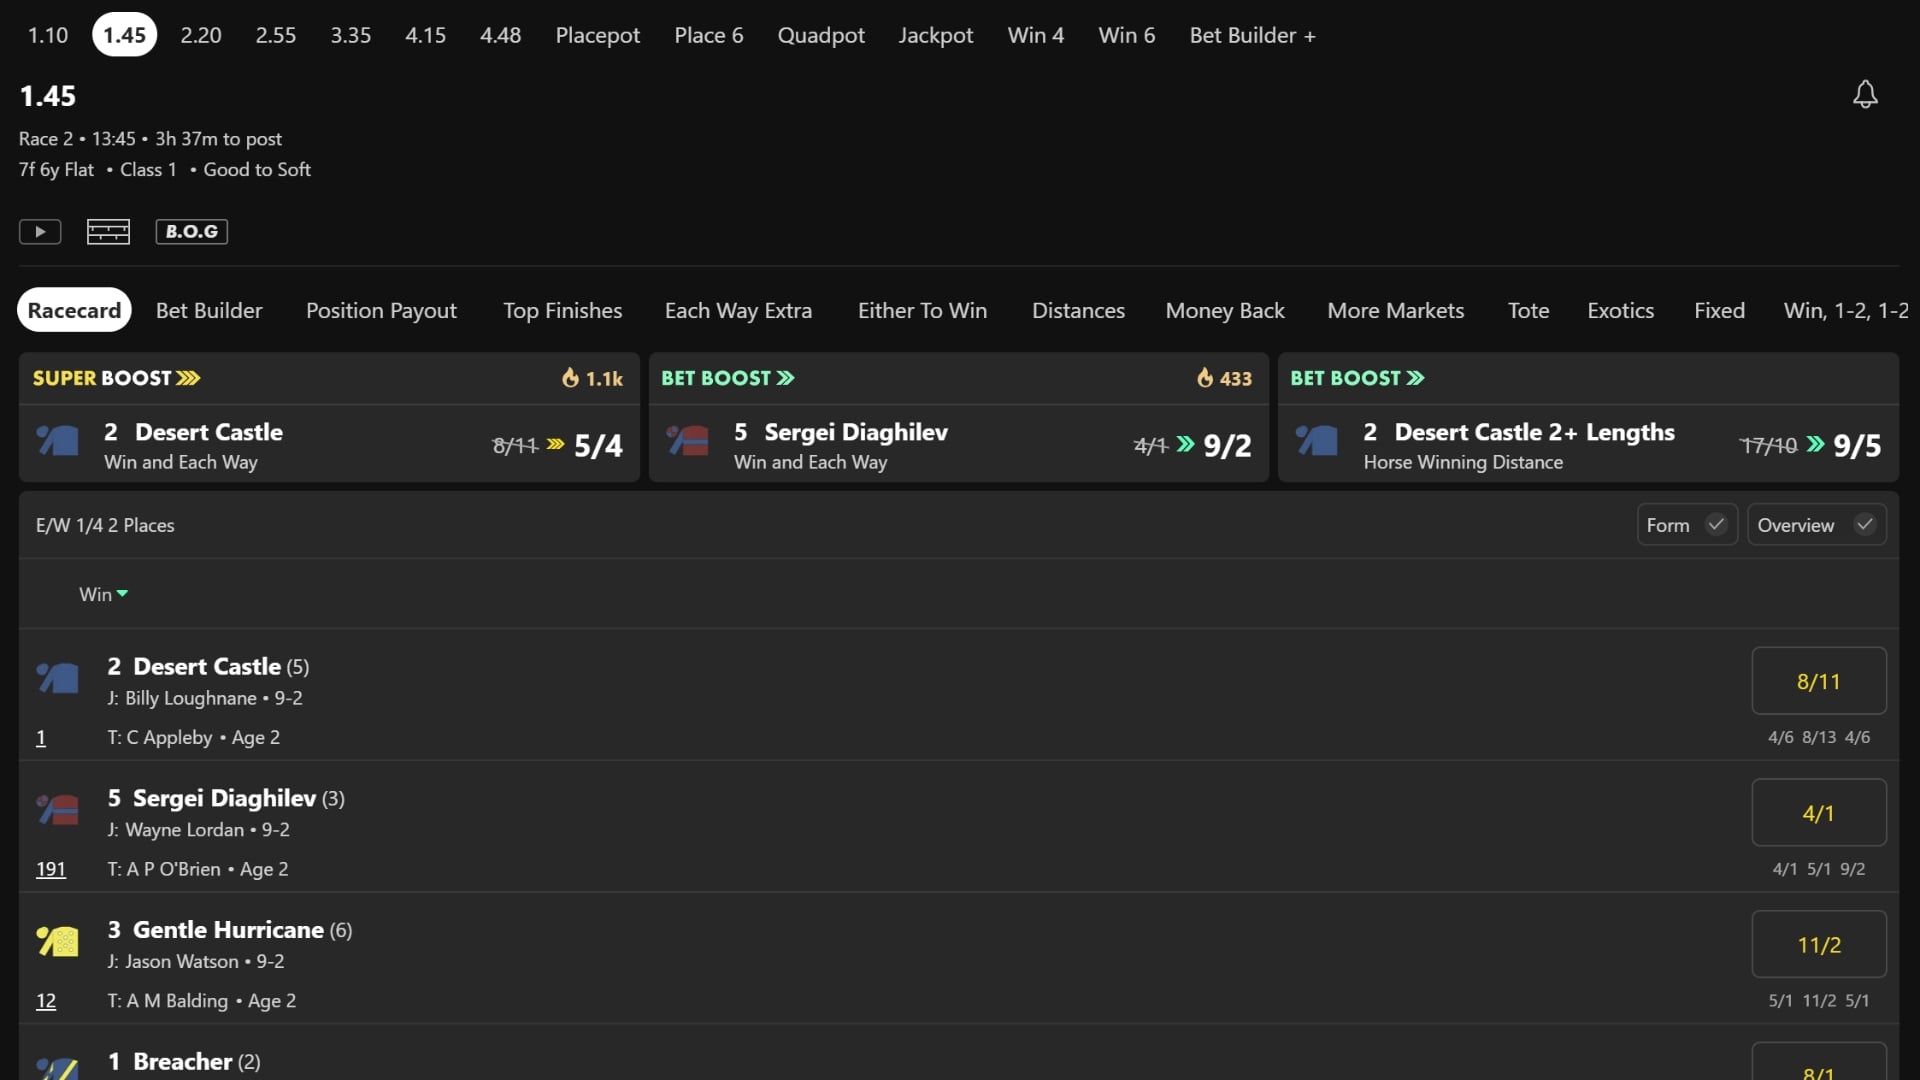Select Sergei Diaghilev Bet Boost 9/2 price

[1227, 445]
